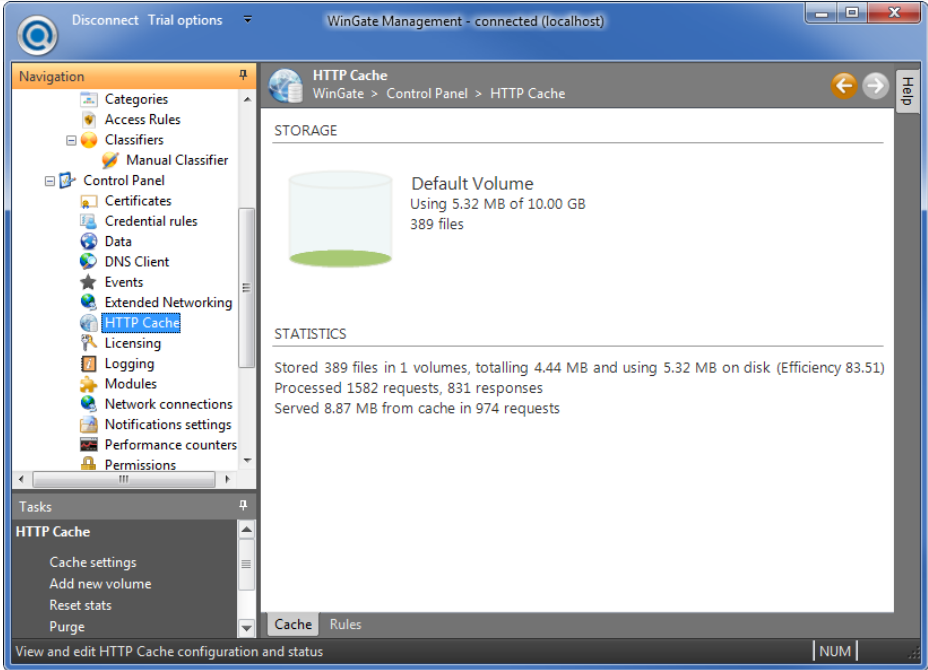Switch to the Rules tab
This screenshot has width=928, height=670.
[346, 624]
